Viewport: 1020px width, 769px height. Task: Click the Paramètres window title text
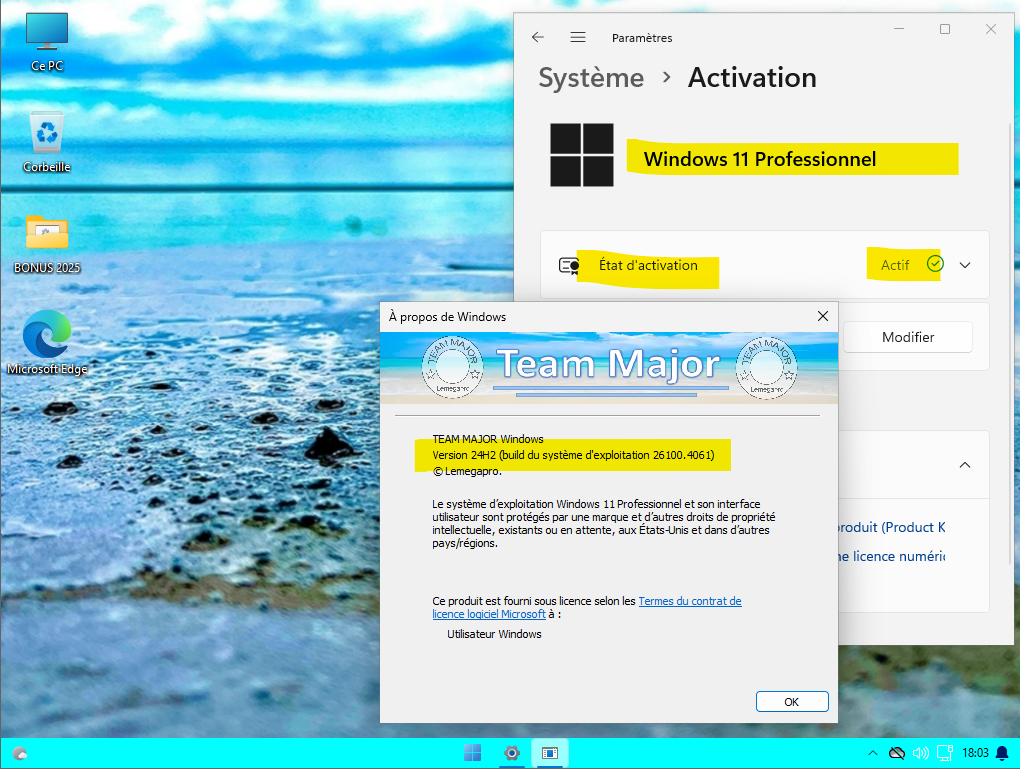click(x=642, y=38)
